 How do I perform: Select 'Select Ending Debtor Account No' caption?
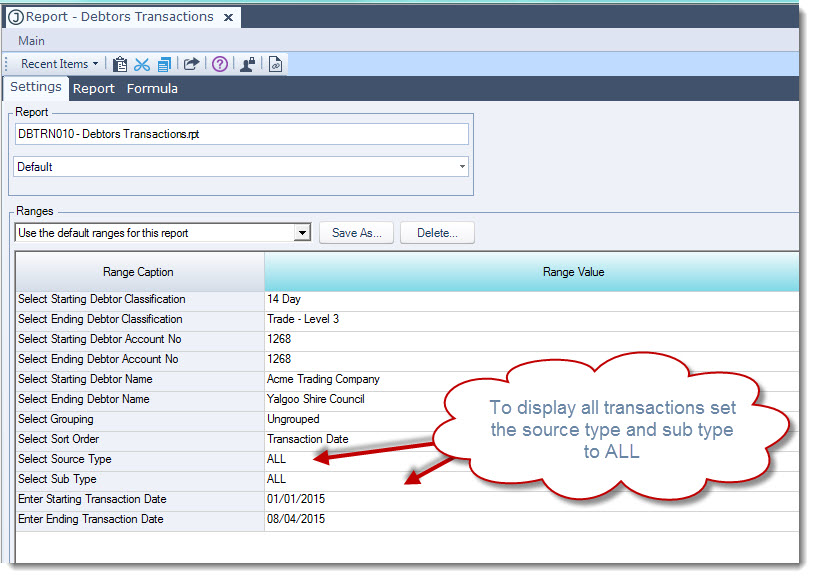140,359
